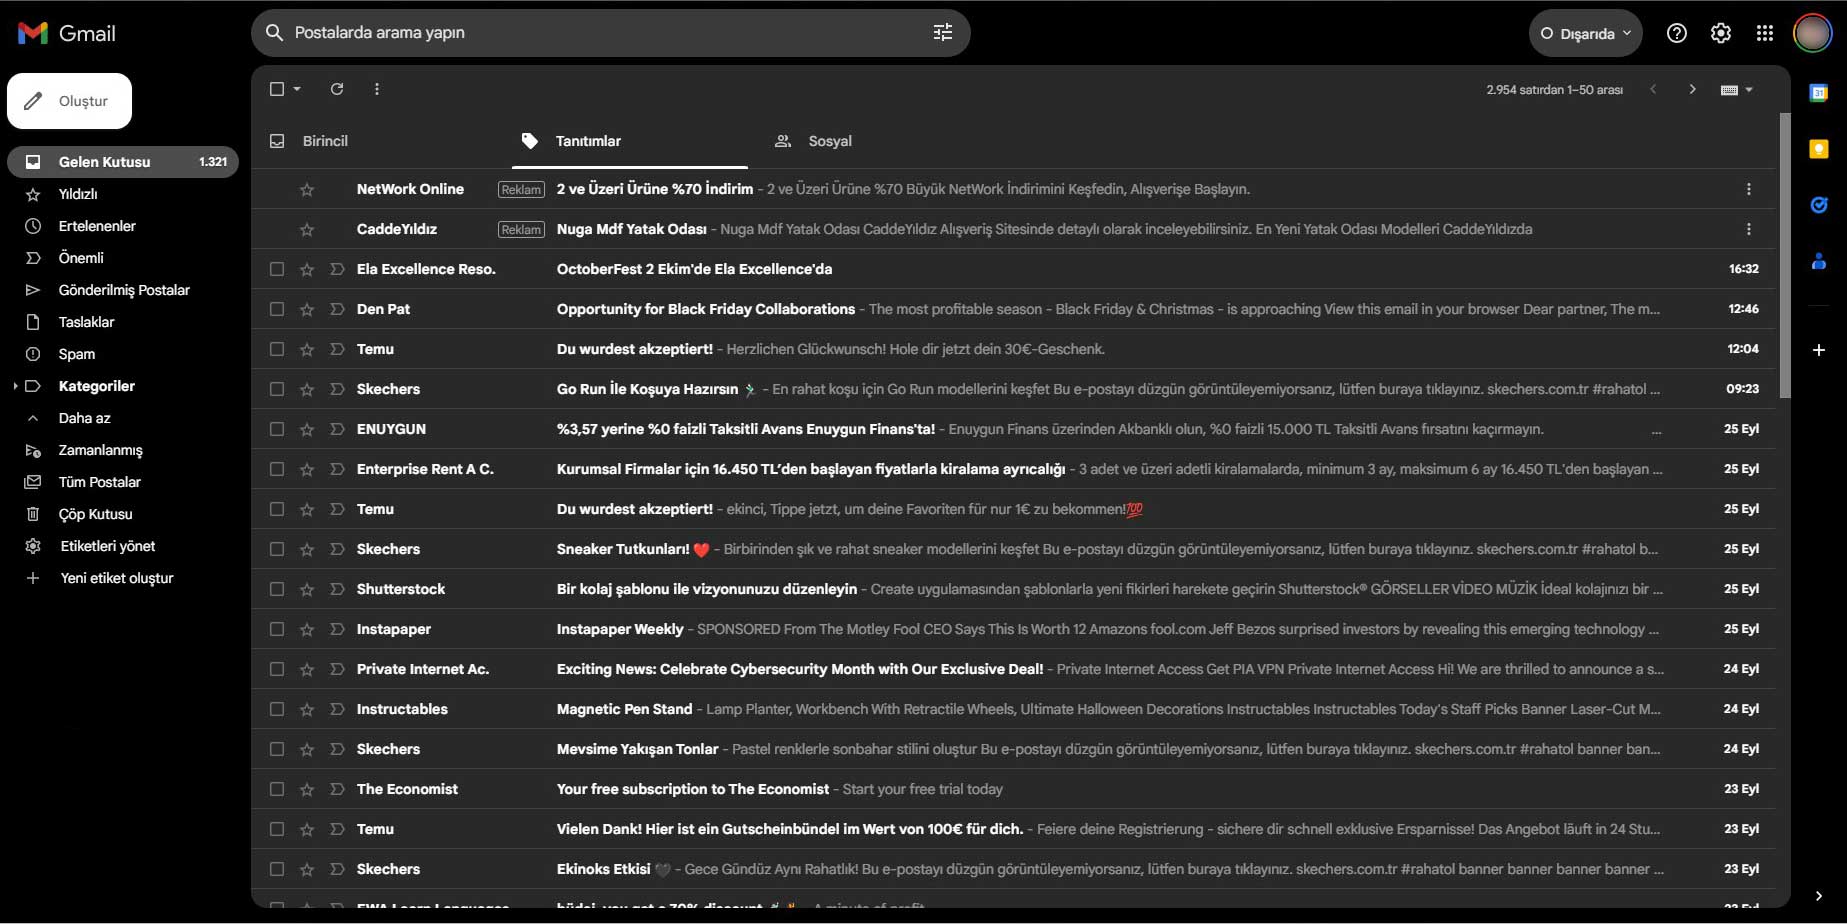Click the search magnifier icon
The height and width of the screenshot is (924, 1847).
[274, 33]
